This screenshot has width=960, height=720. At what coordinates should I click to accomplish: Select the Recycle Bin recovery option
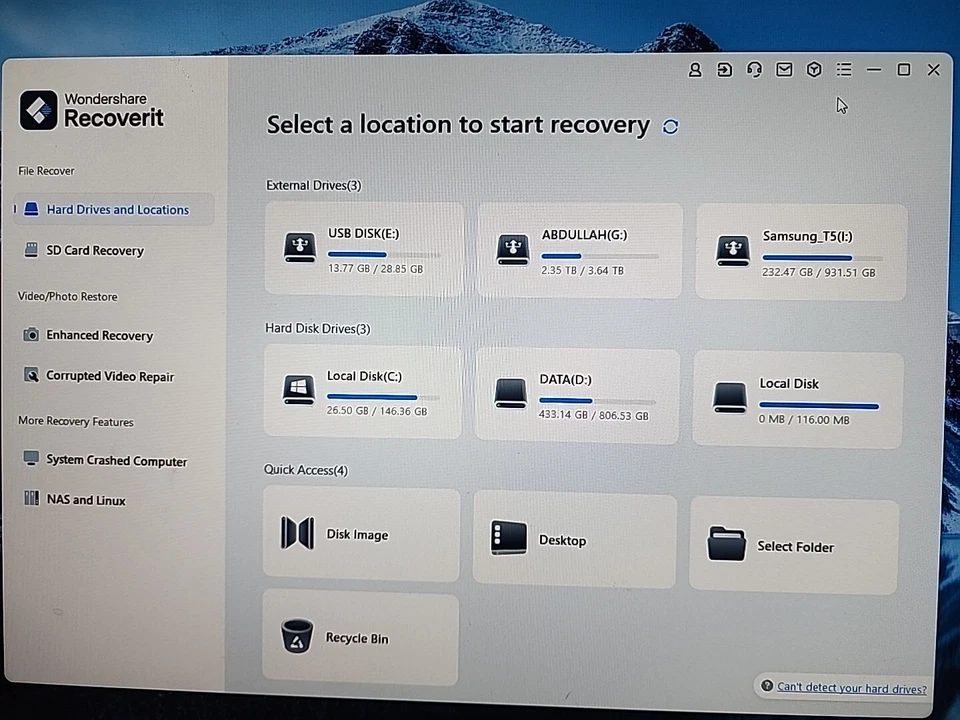pyautogui.click(x=357, y=638)
